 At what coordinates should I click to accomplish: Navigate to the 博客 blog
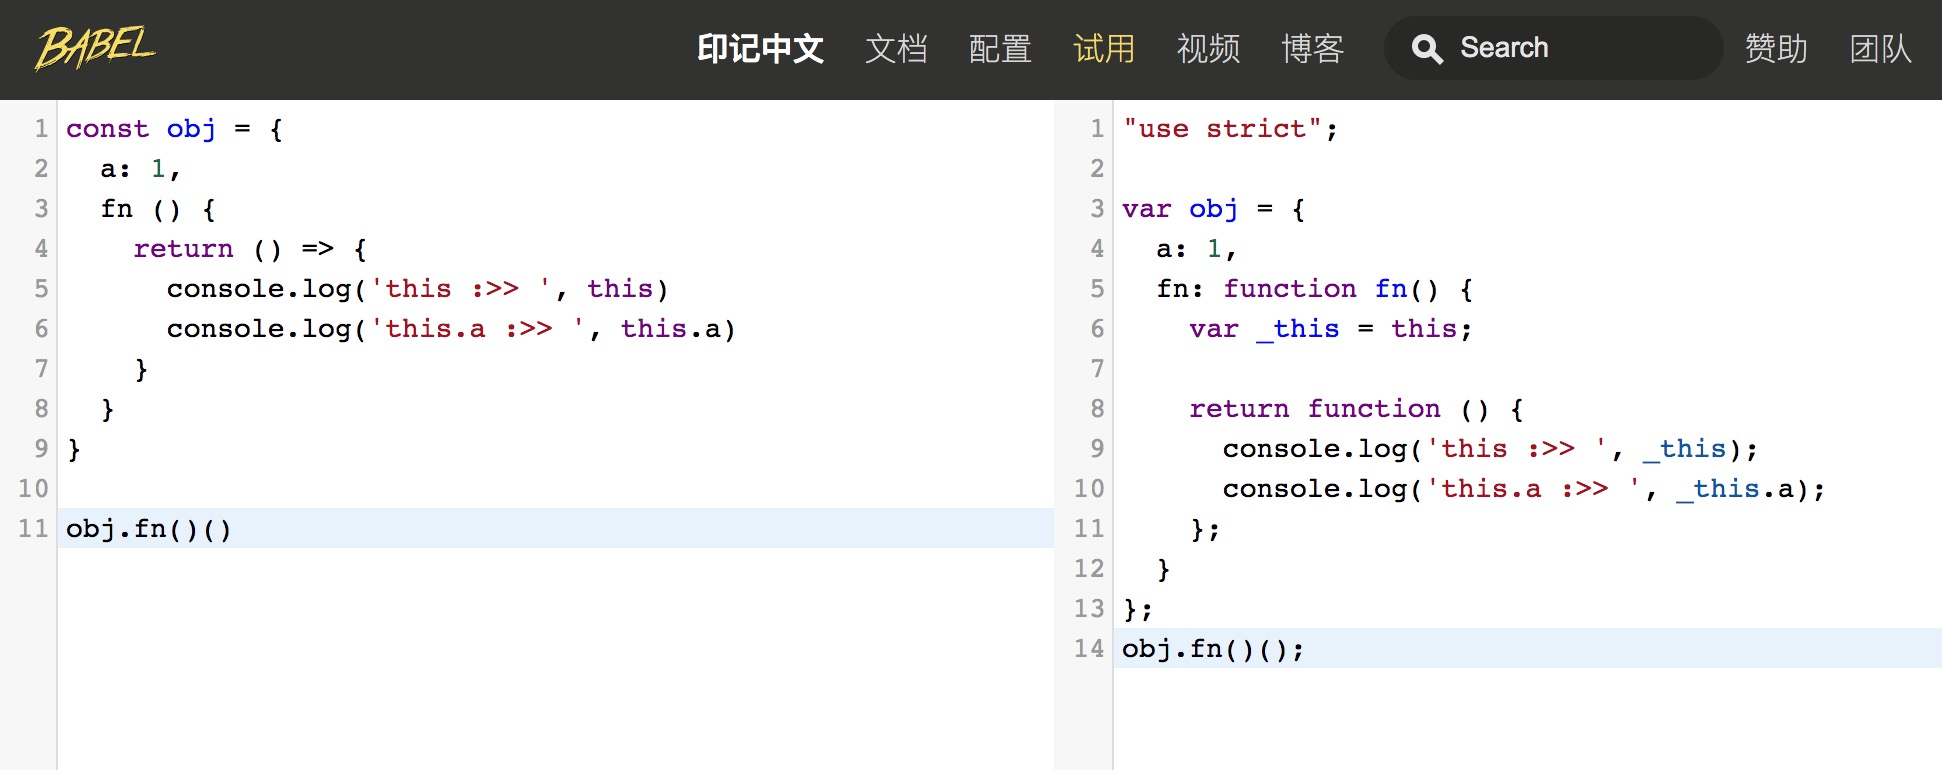click(x=1312, y=48)
